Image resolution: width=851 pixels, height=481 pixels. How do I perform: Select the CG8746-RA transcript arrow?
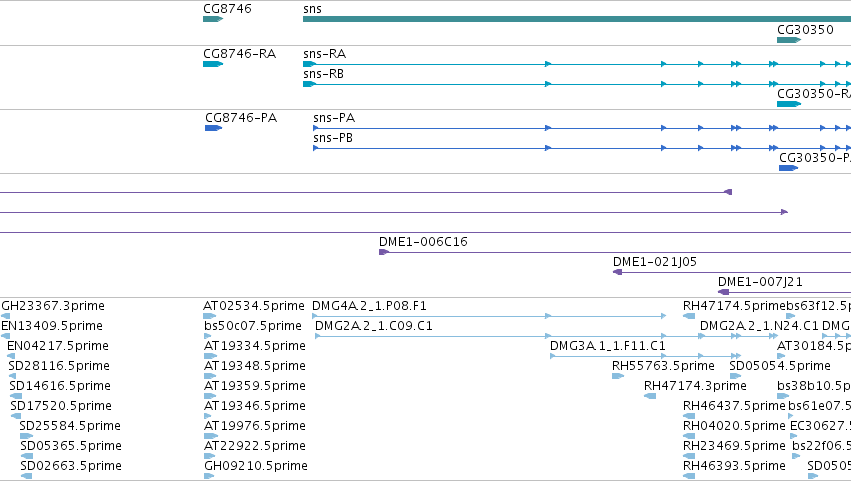[213, 64]
